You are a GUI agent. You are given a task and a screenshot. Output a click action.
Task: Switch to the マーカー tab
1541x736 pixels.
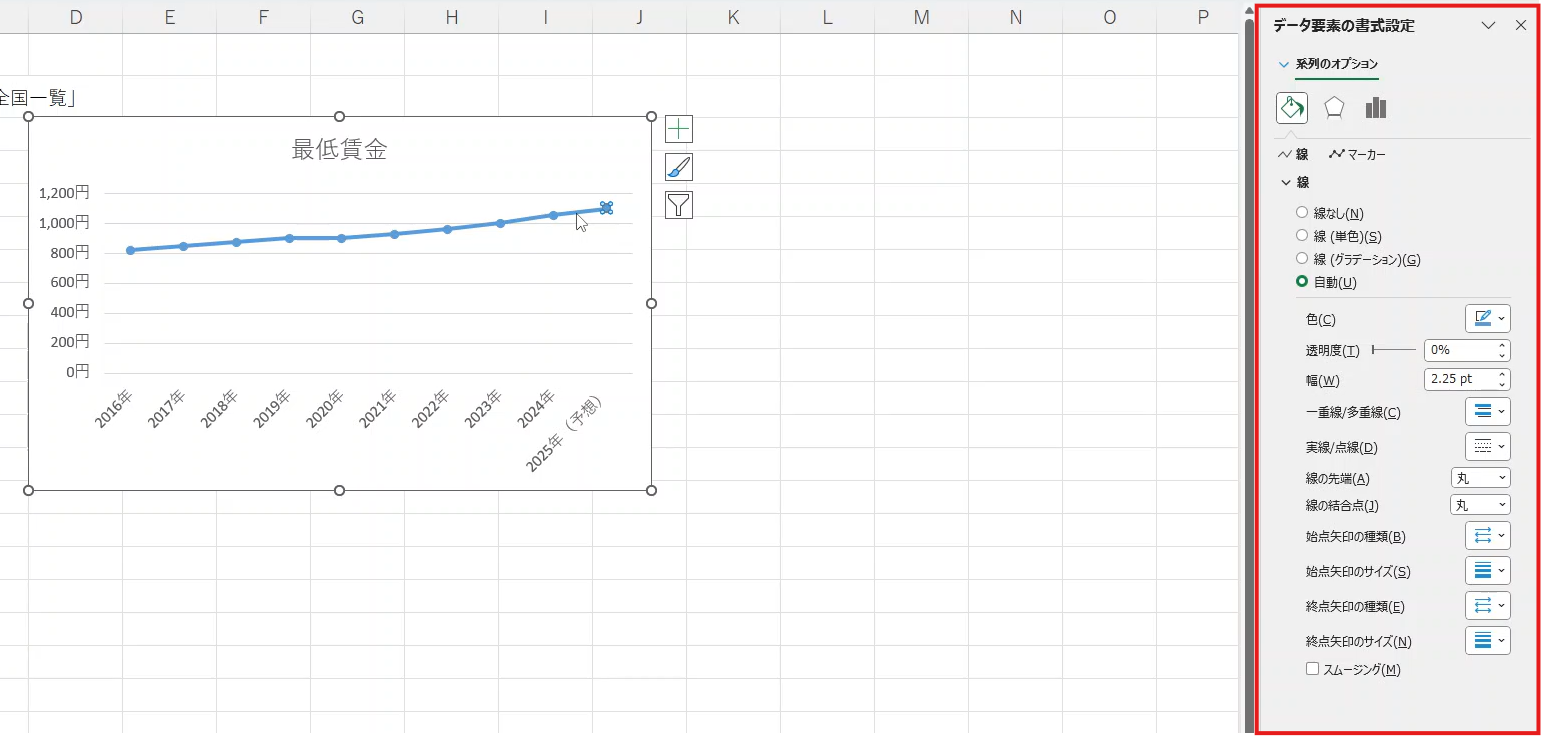tap(1357, 155)
